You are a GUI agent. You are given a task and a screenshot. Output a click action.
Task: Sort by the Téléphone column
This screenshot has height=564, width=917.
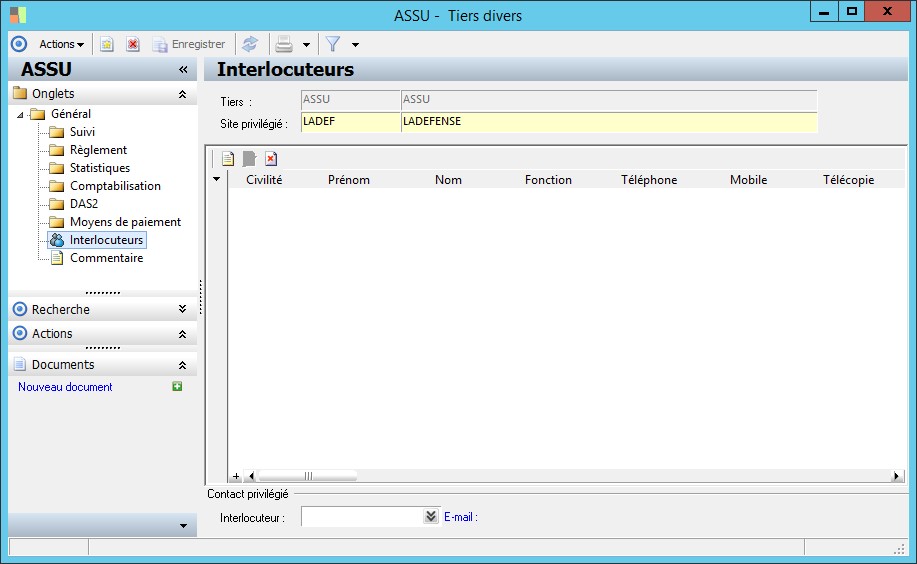pos(649,180)
